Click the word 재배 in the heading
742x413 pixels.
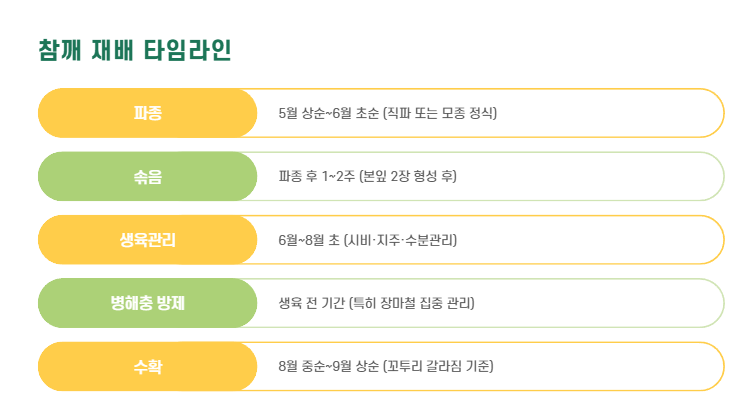[112, 50]
